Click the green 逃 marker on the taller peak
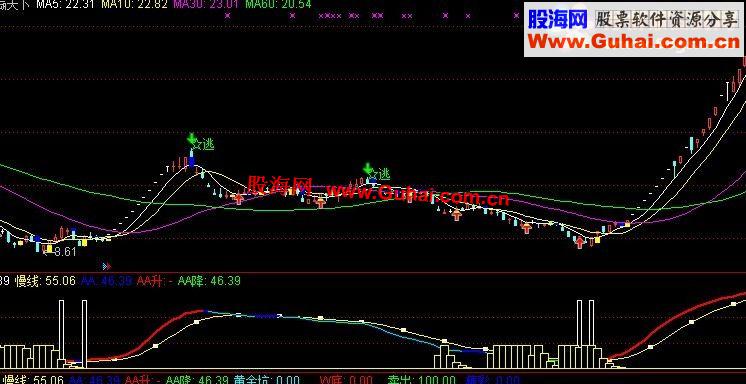This screenshot has height=384, width=746. (x=208, y=145)
